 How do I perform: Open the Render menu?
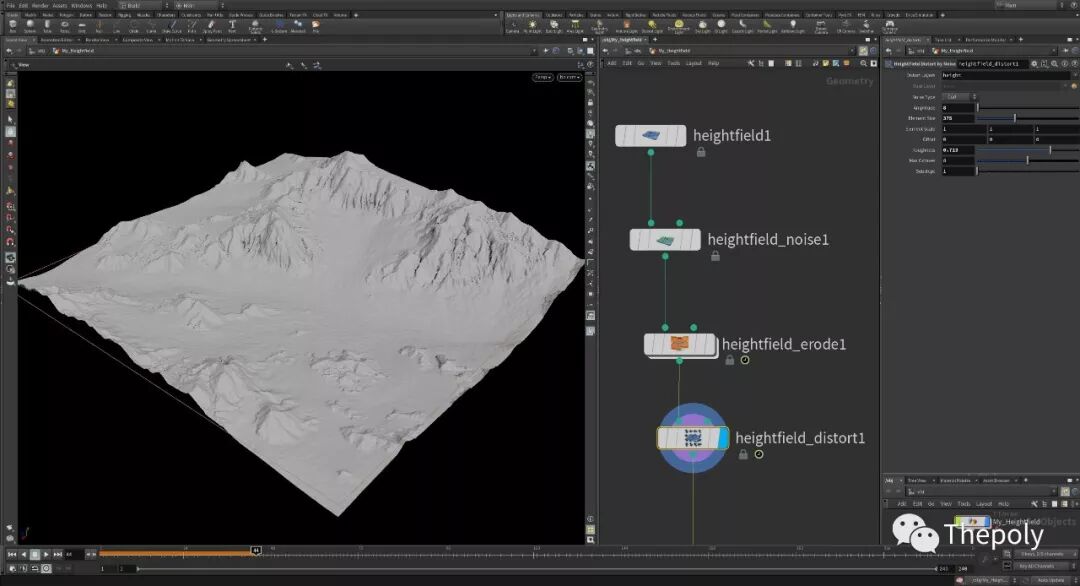[x=40, y=5]
